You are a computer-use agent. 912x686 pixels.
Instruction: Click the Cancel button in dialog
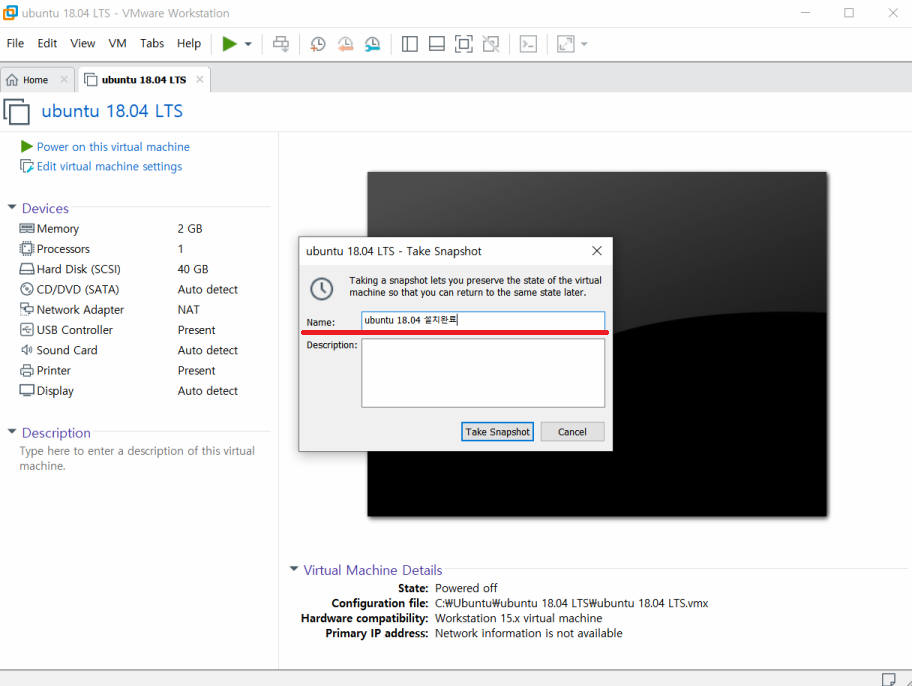(x=572, y=432)
